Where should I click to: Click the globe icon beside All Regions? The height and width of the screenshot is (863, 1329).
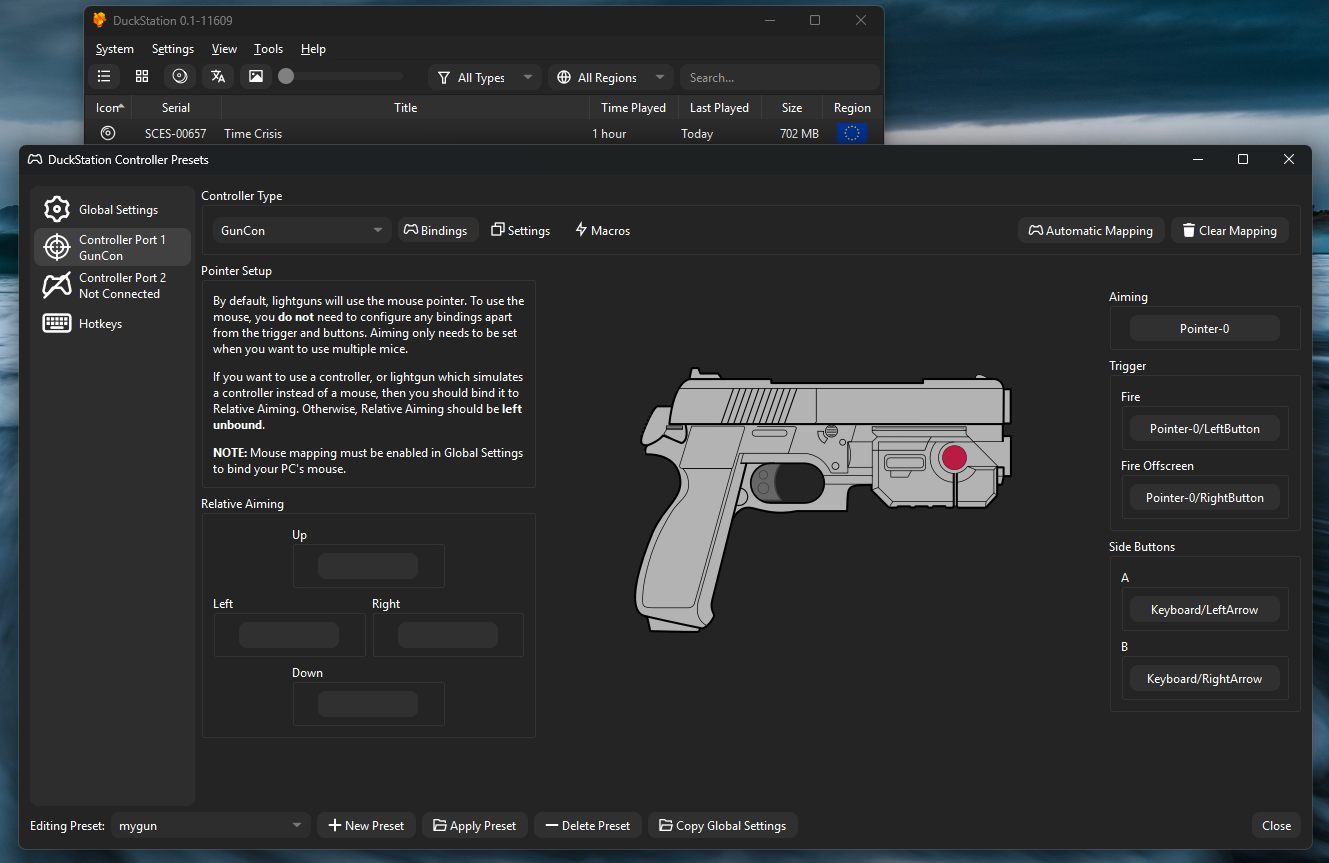[x=564, y=78]
